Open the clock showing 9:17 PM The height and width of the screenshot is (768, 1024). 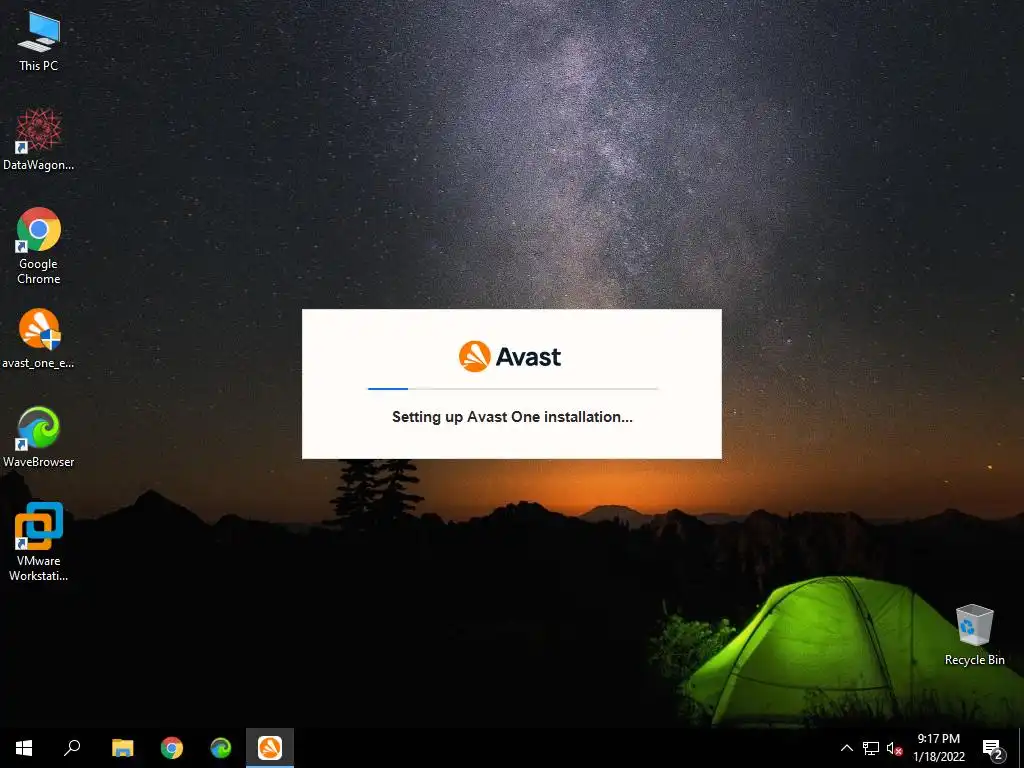[x=938, y=748]
